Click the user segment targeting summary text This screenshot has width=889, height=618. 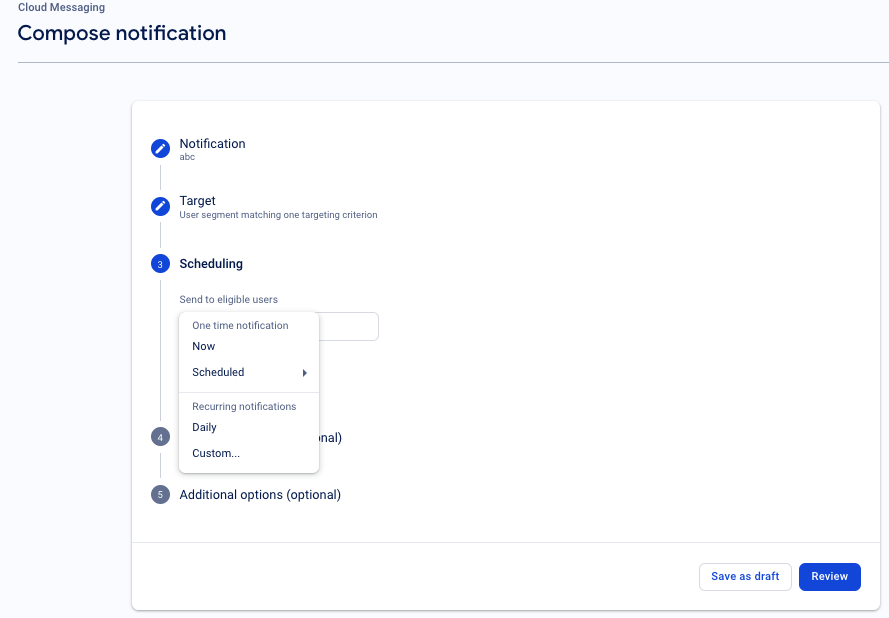[278, 215]
